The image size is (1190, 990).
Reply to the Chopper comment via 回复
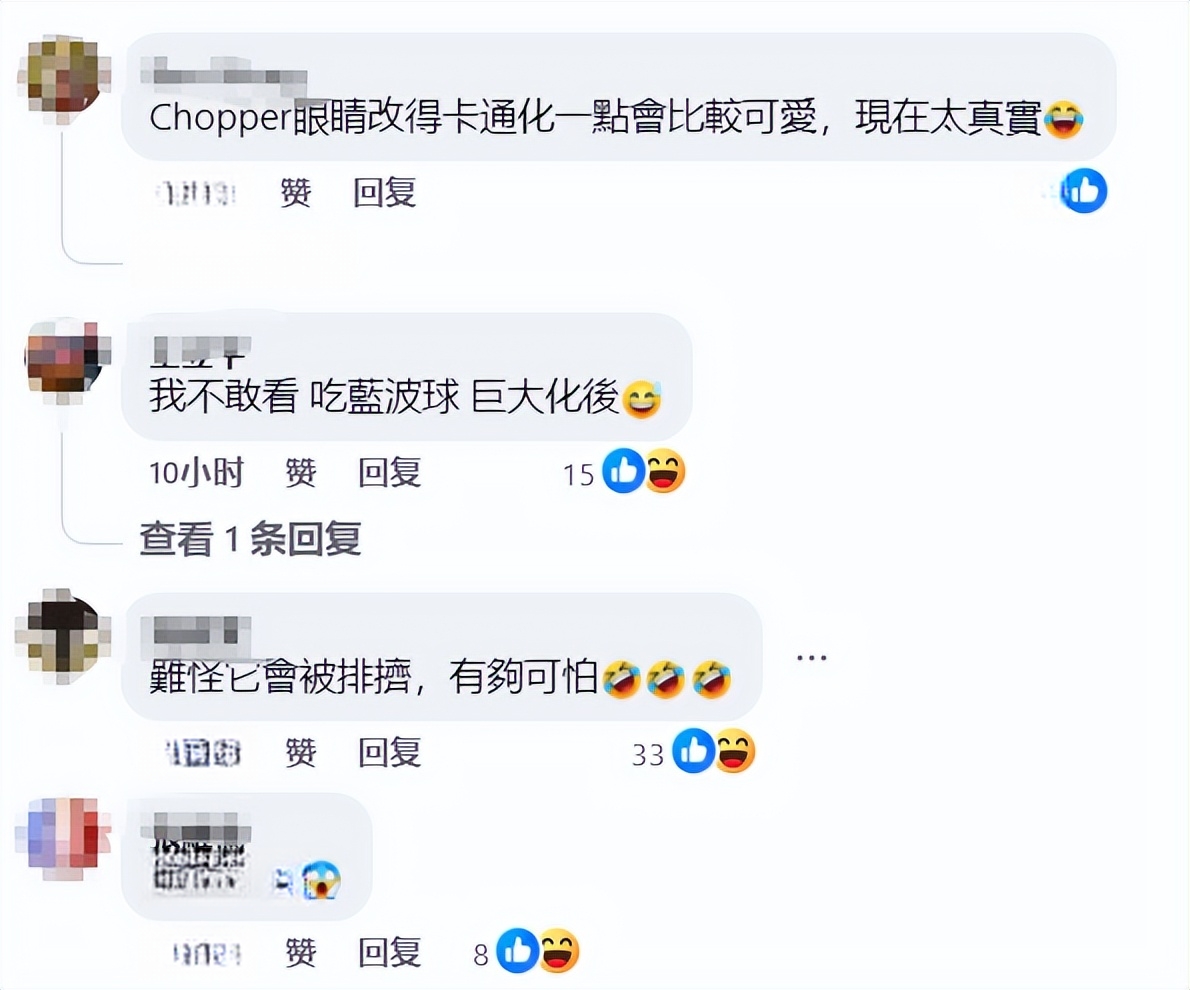point(384,193)
